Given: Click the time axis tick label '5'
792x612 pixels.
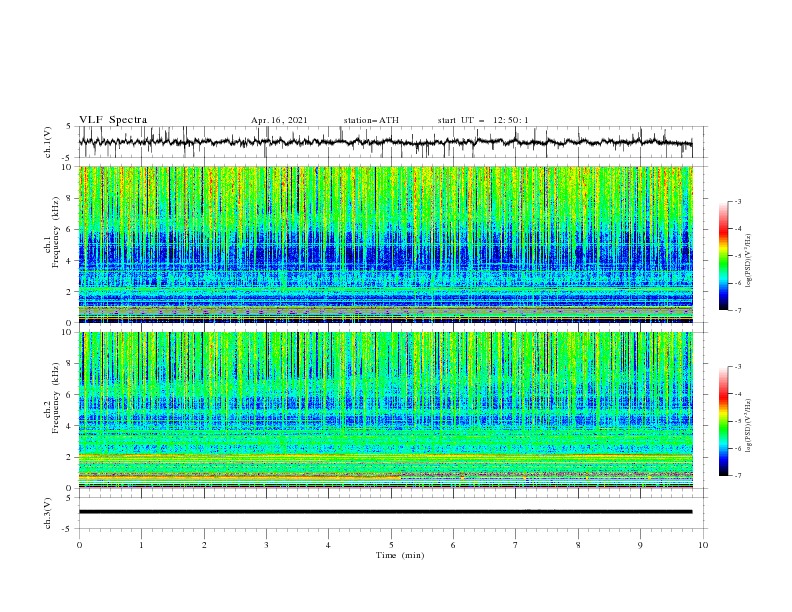Looking at the screenshot, I should pos(391,545).
